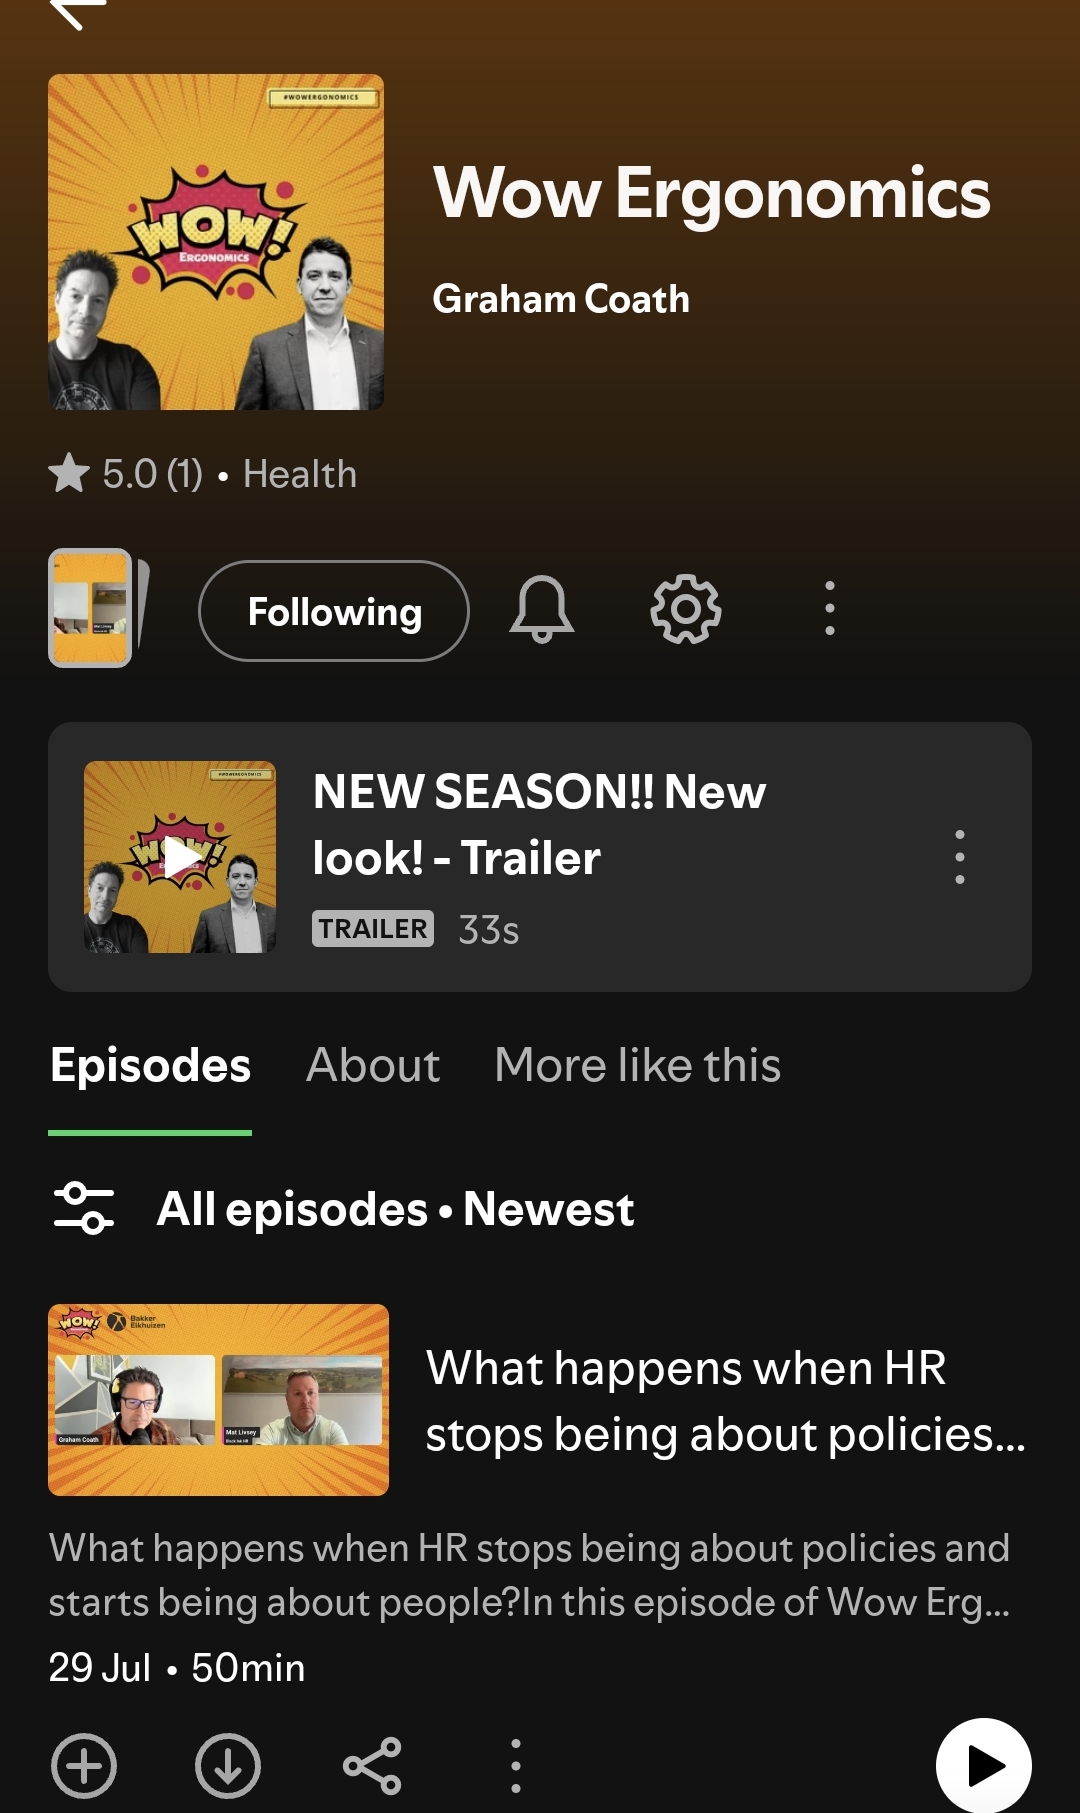Open podcast settings gear icon
The image size is (1080, 1813).
(686, 609)
